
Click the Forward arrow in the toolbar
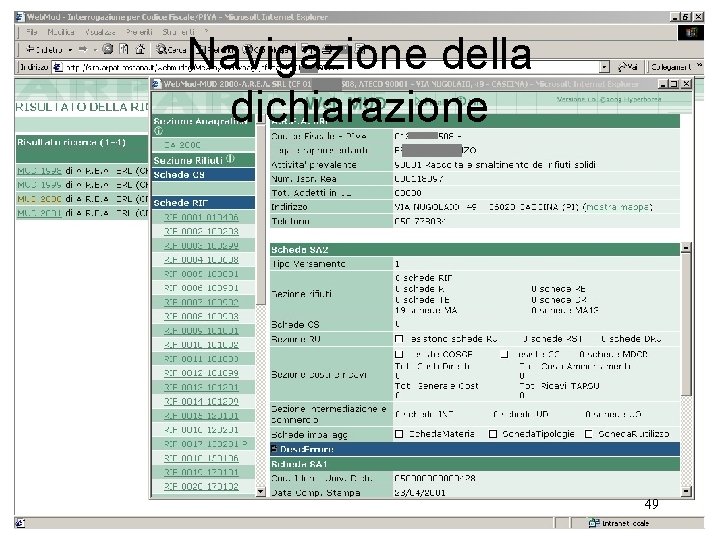click(83, 49)
